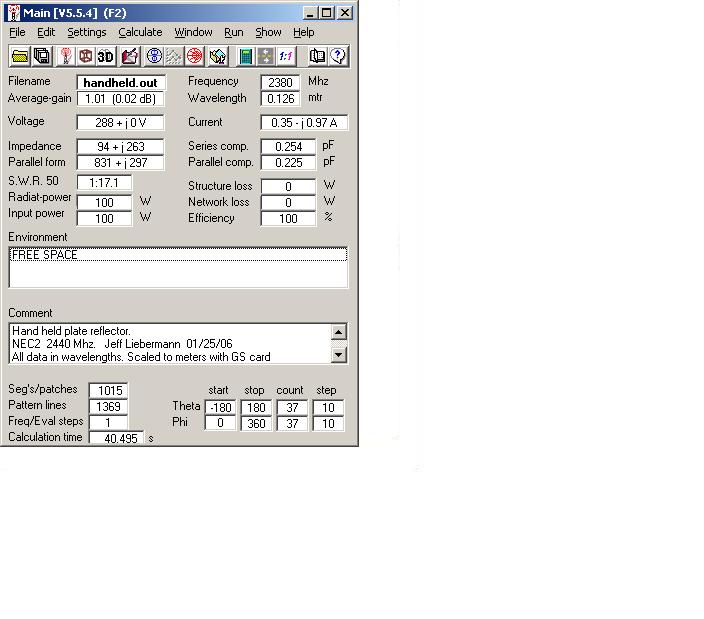Open the Window menu
The height and width of the screenshot is (619, 704).
193,32
